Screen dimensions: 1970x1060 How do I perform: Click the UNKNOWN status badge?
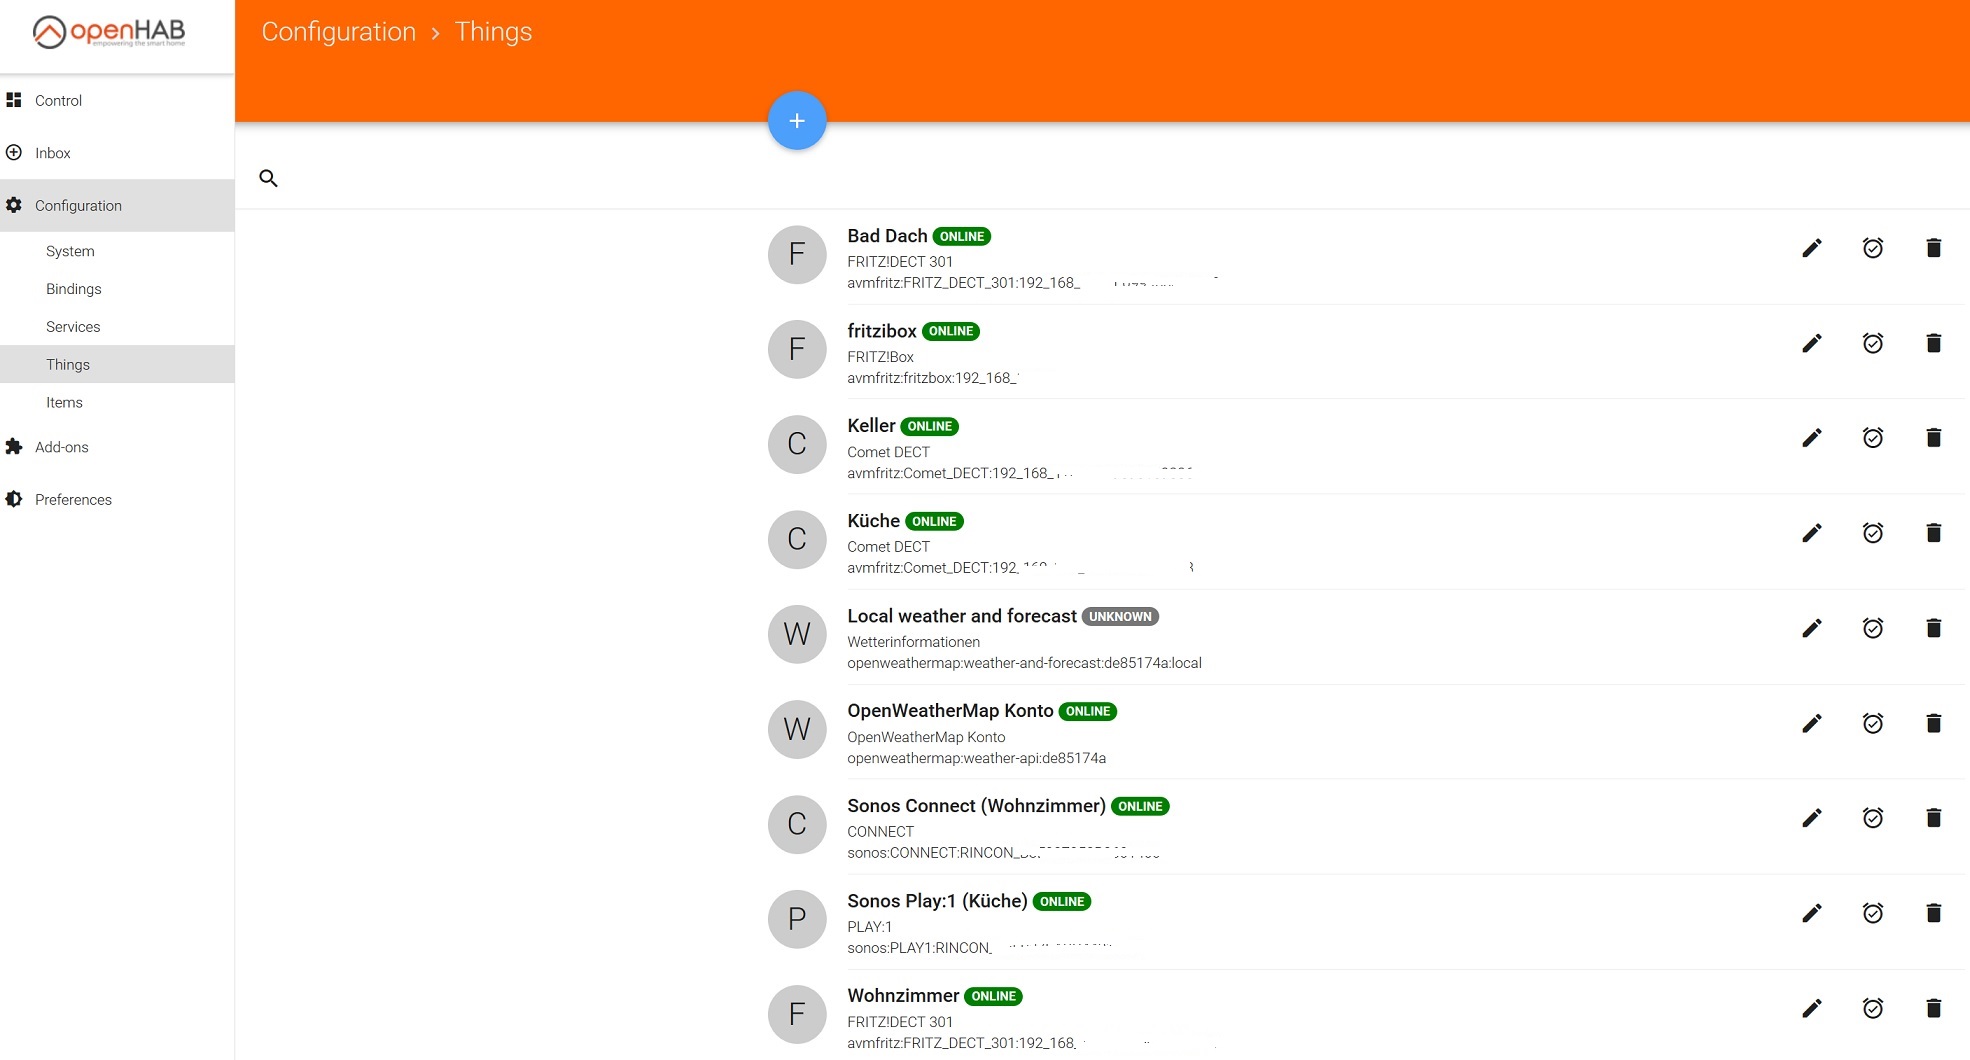pos(1120,617)
